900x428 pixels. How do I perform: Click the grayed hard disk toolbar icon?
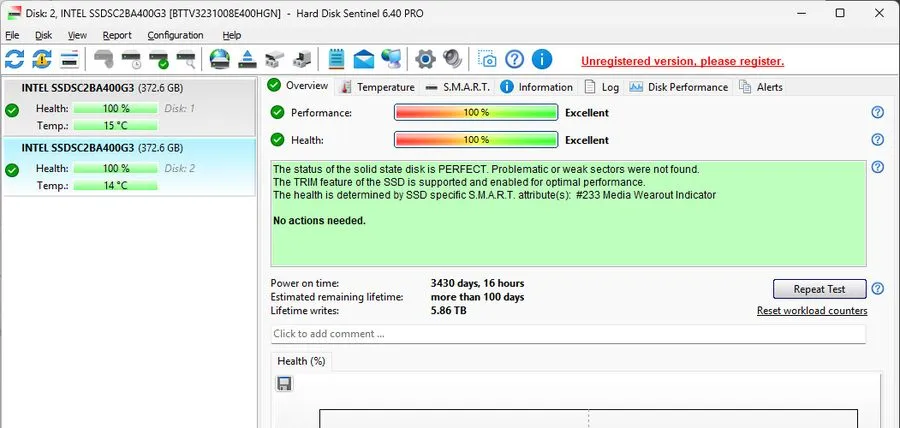(103, 59)
